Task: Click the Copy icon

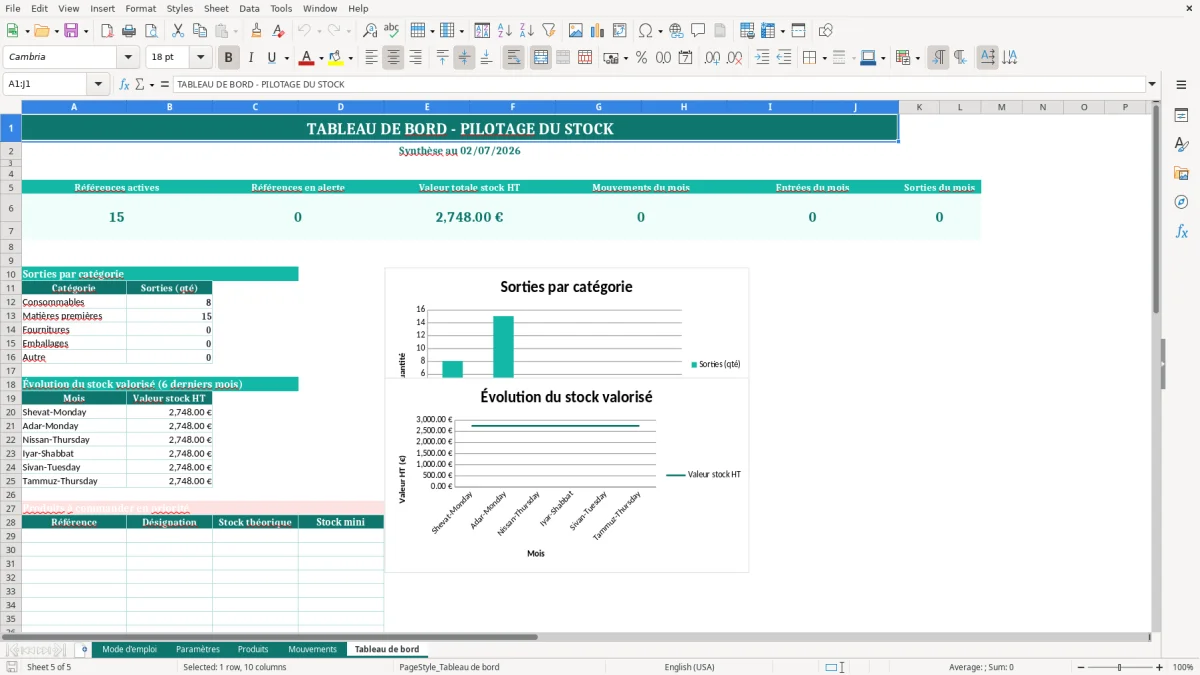Action: click(x=199, y=31)
